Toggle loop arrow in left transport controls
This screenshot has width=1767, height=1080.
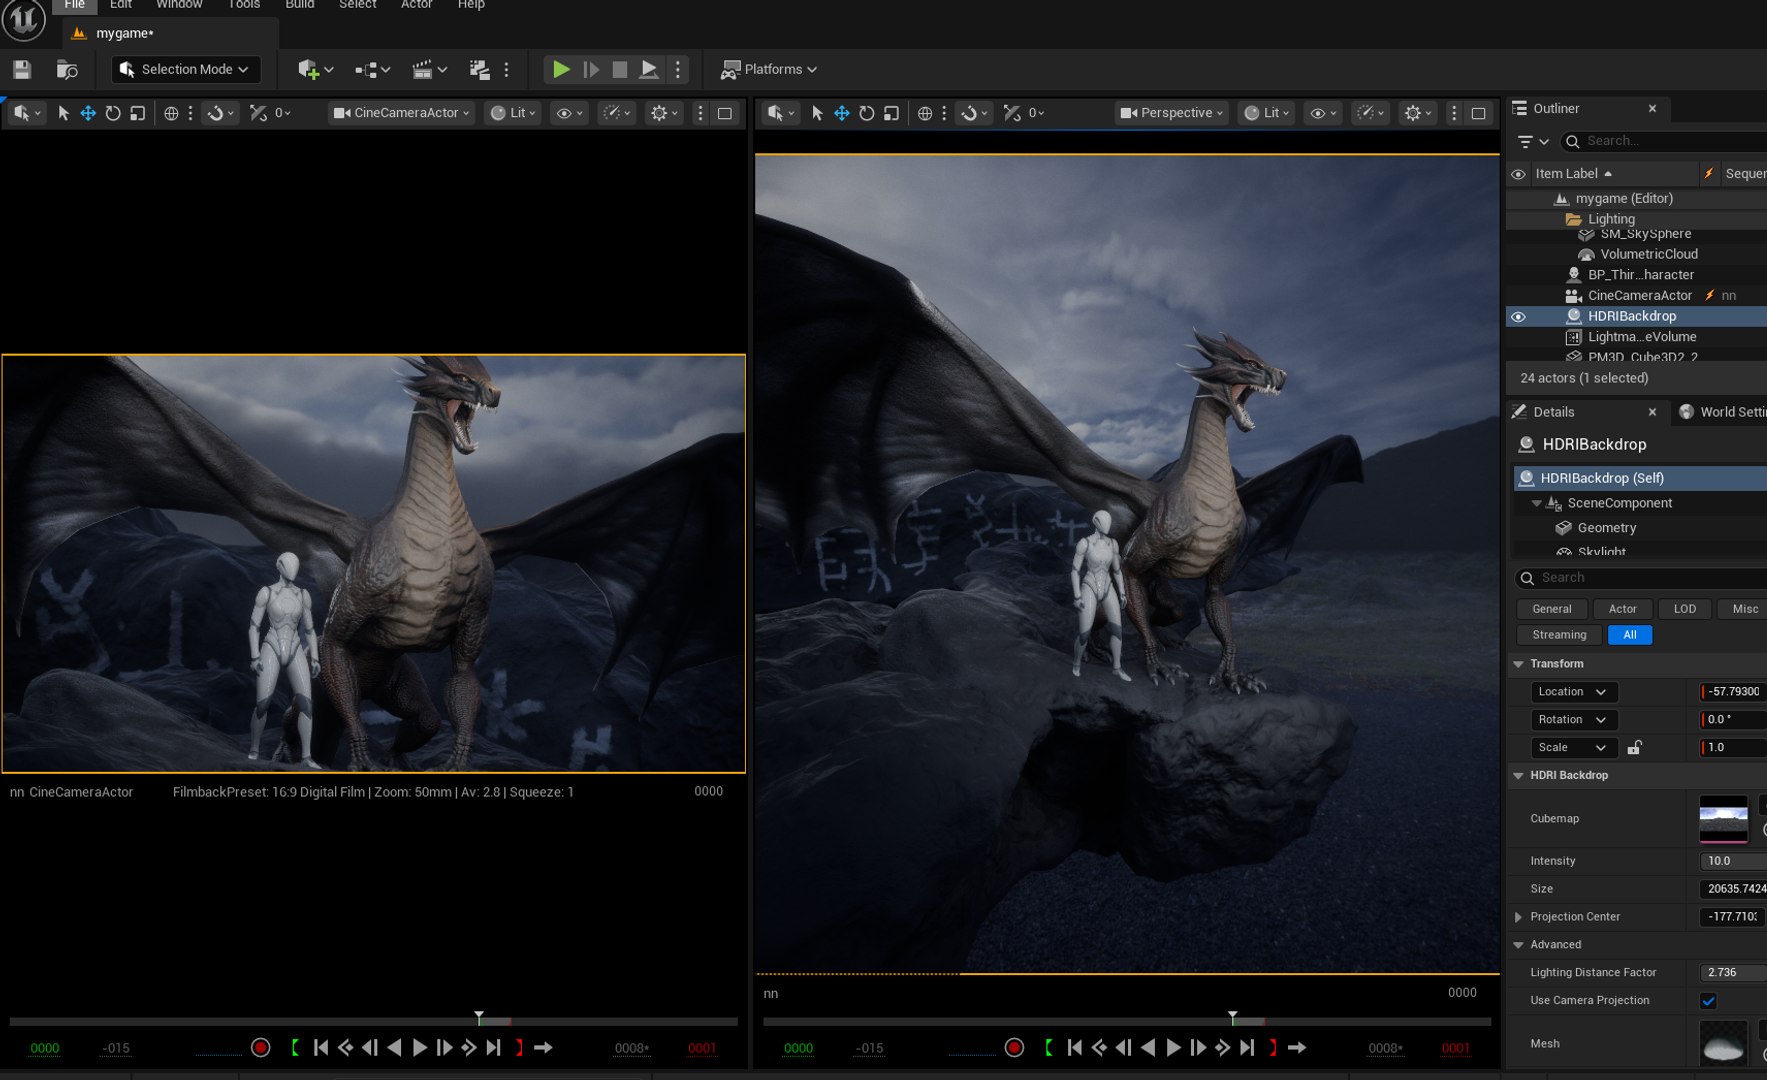[543, 1047]
